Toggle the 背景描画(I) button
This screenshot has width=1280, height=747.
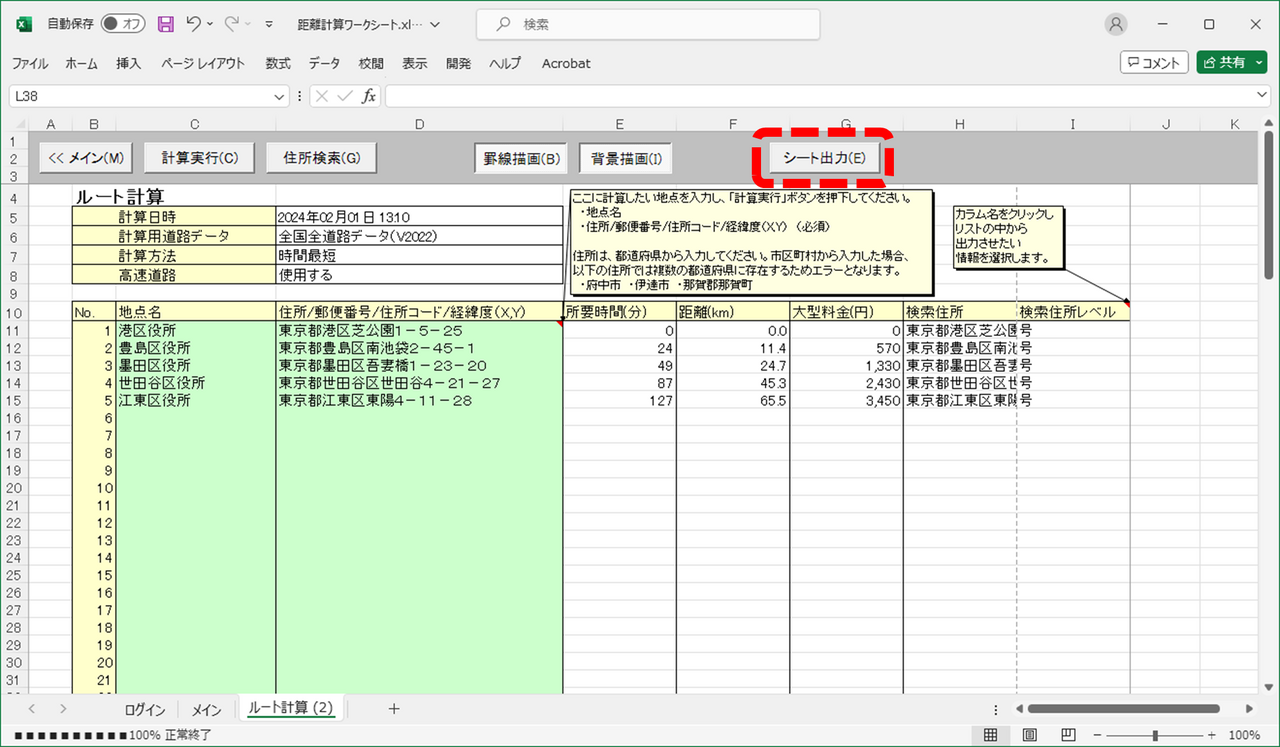tap(625, 158)
